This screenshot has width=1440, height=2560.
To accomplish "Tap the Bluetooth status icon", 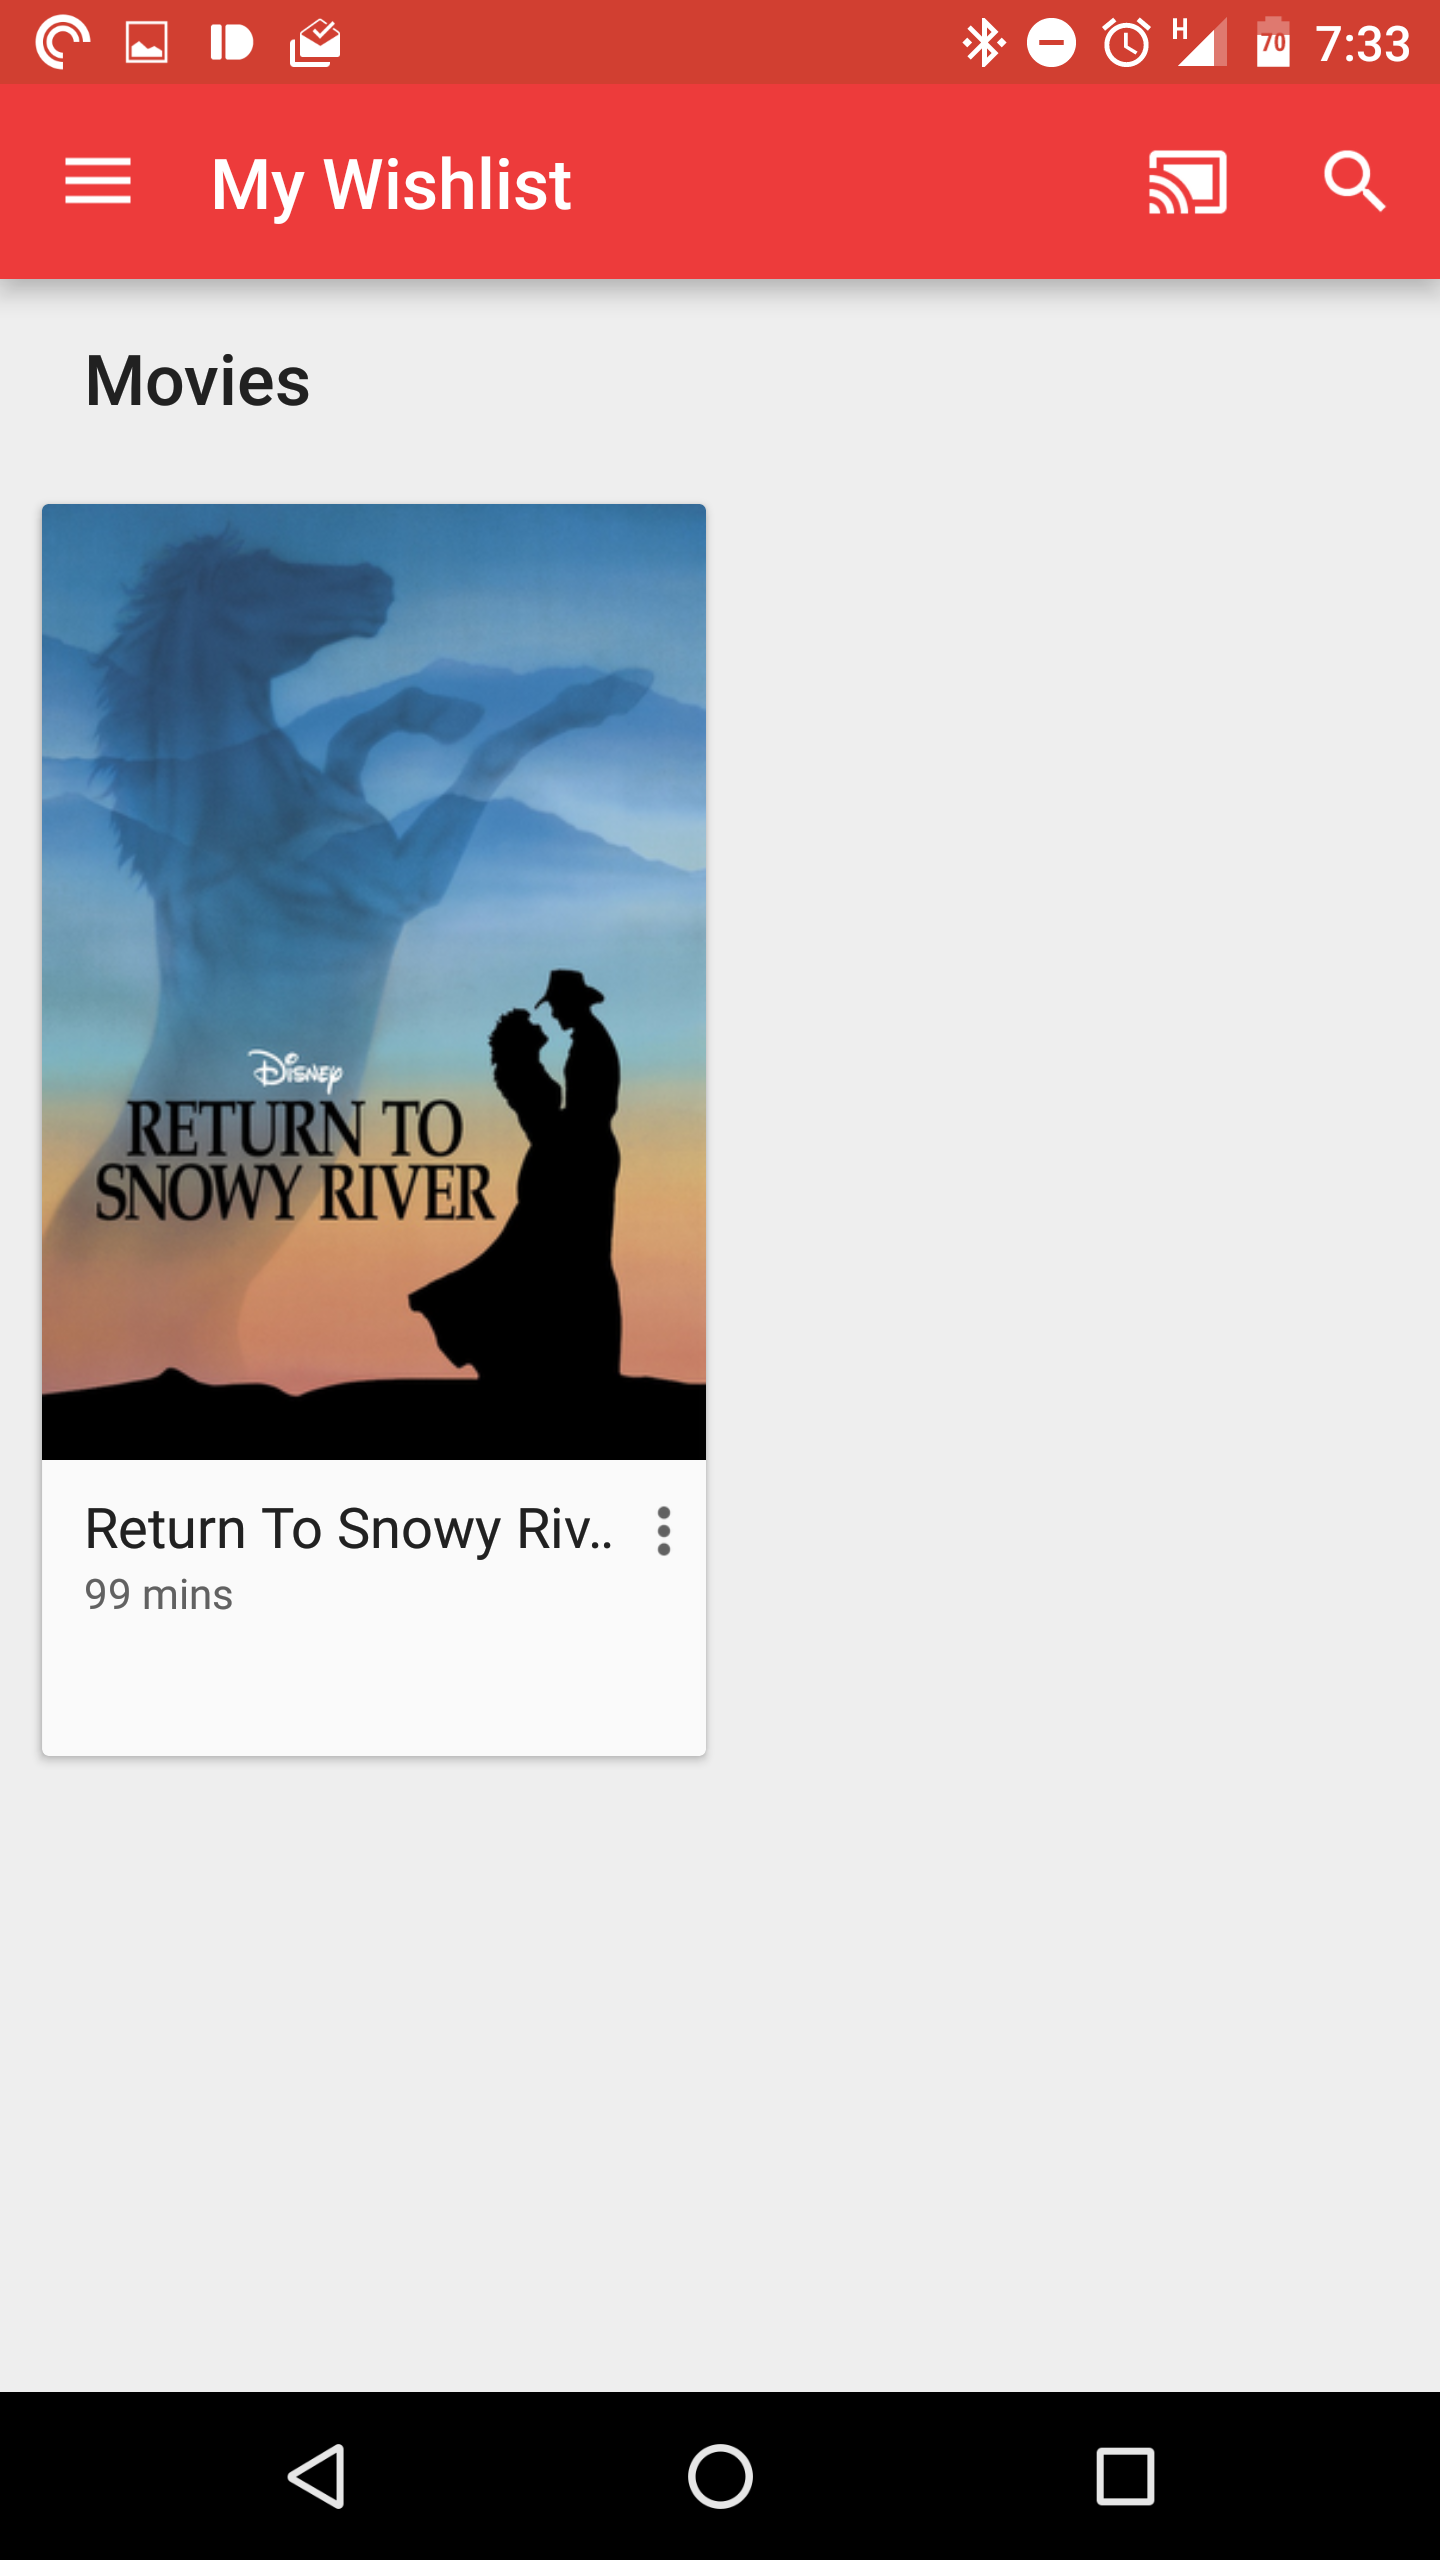I will coord(983,43).
